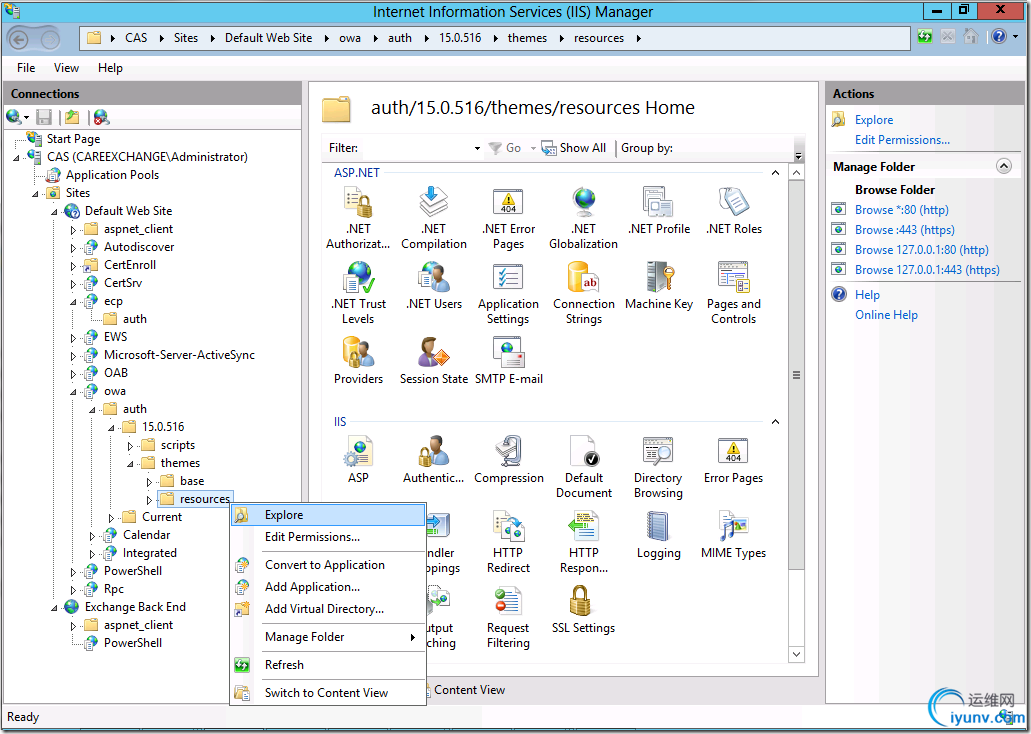Expand the PowerShell node under Default Web Site
This screenshot has height=734, width=1031.
pos(74,572)
